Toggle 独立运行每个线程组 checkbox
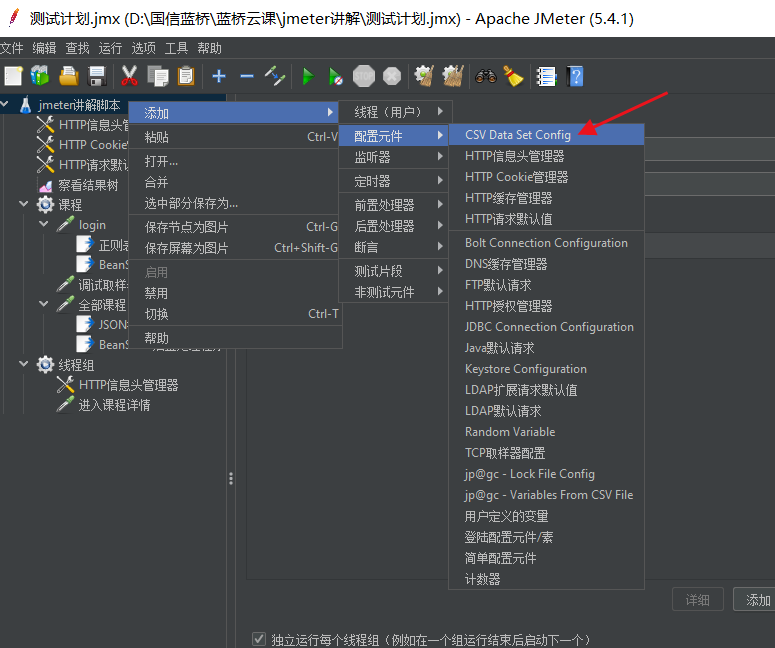The height and width of the screenshot is (648, 775). [x=258, y=639]
